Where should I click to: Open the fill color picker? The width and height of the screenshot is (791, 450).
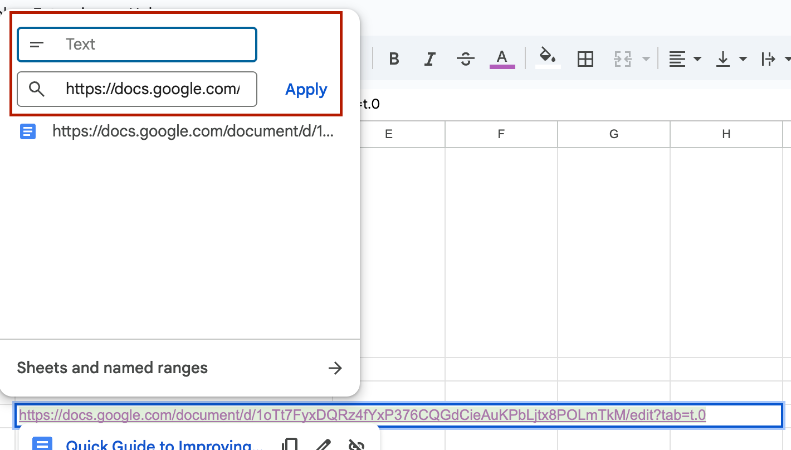[548, 58]
